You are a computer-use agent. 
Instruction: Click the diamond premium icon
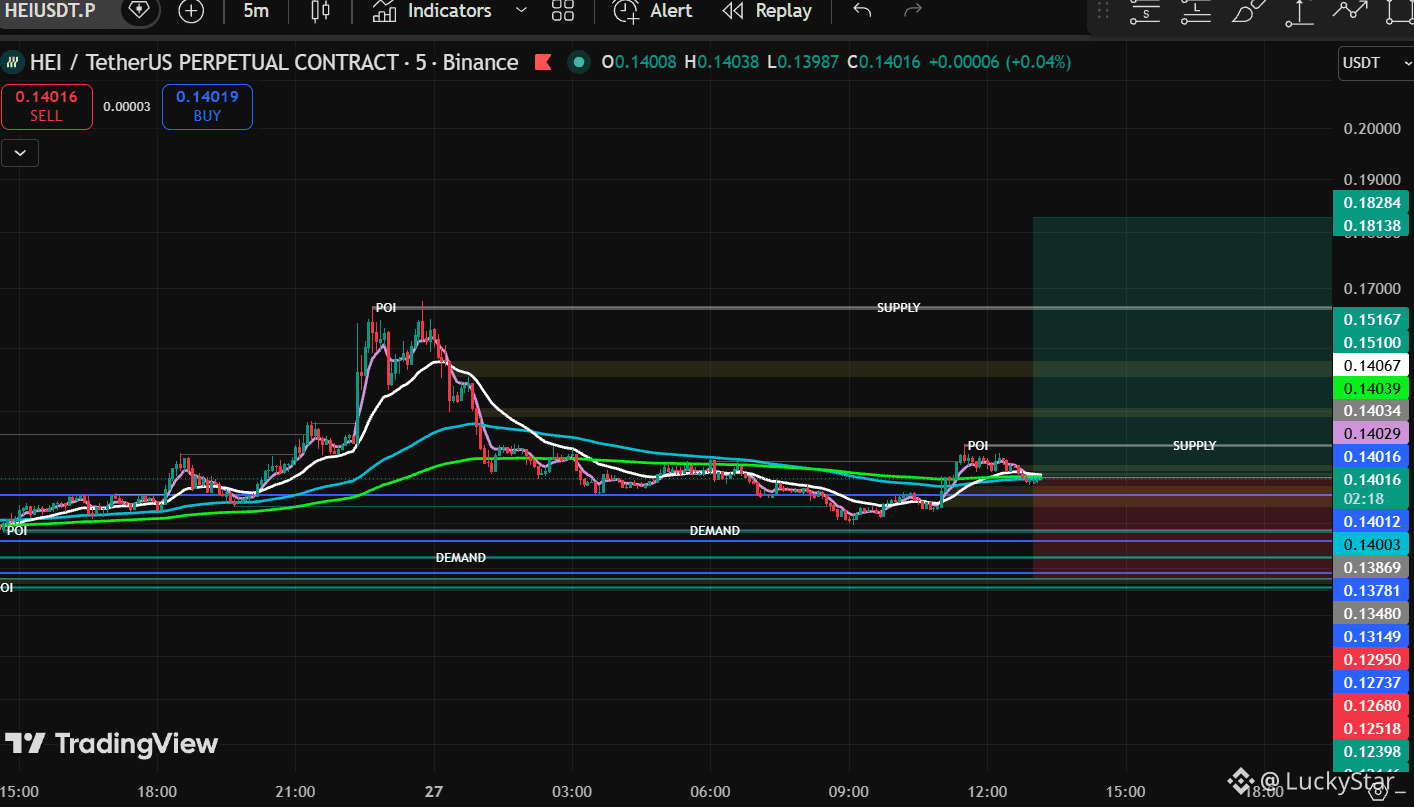139,11
